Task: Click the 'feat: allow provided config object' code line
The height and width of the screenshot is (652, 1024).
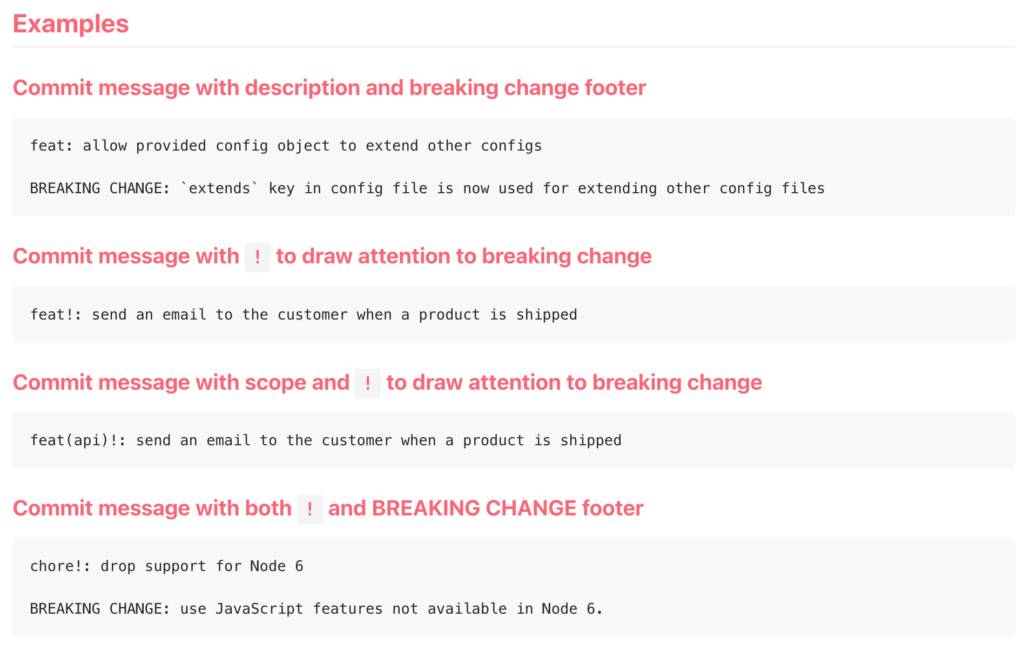Action: click(x=286, y=146)
